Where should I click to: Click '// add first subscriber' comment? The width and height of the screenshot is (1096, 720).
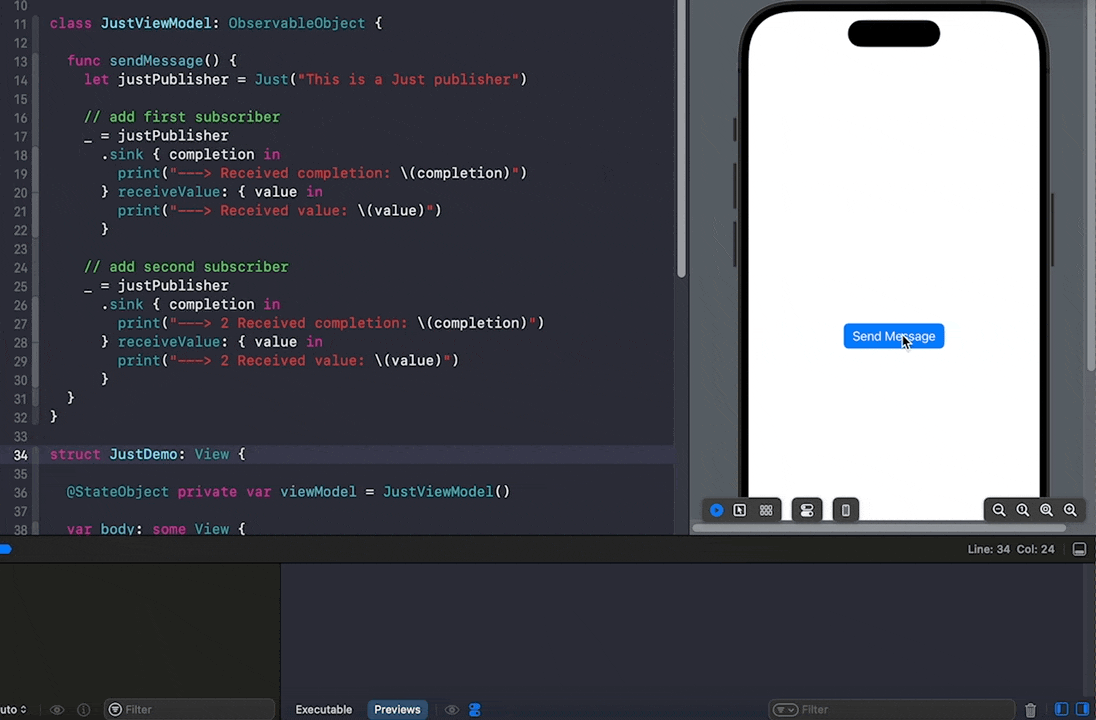coord(182,117)
